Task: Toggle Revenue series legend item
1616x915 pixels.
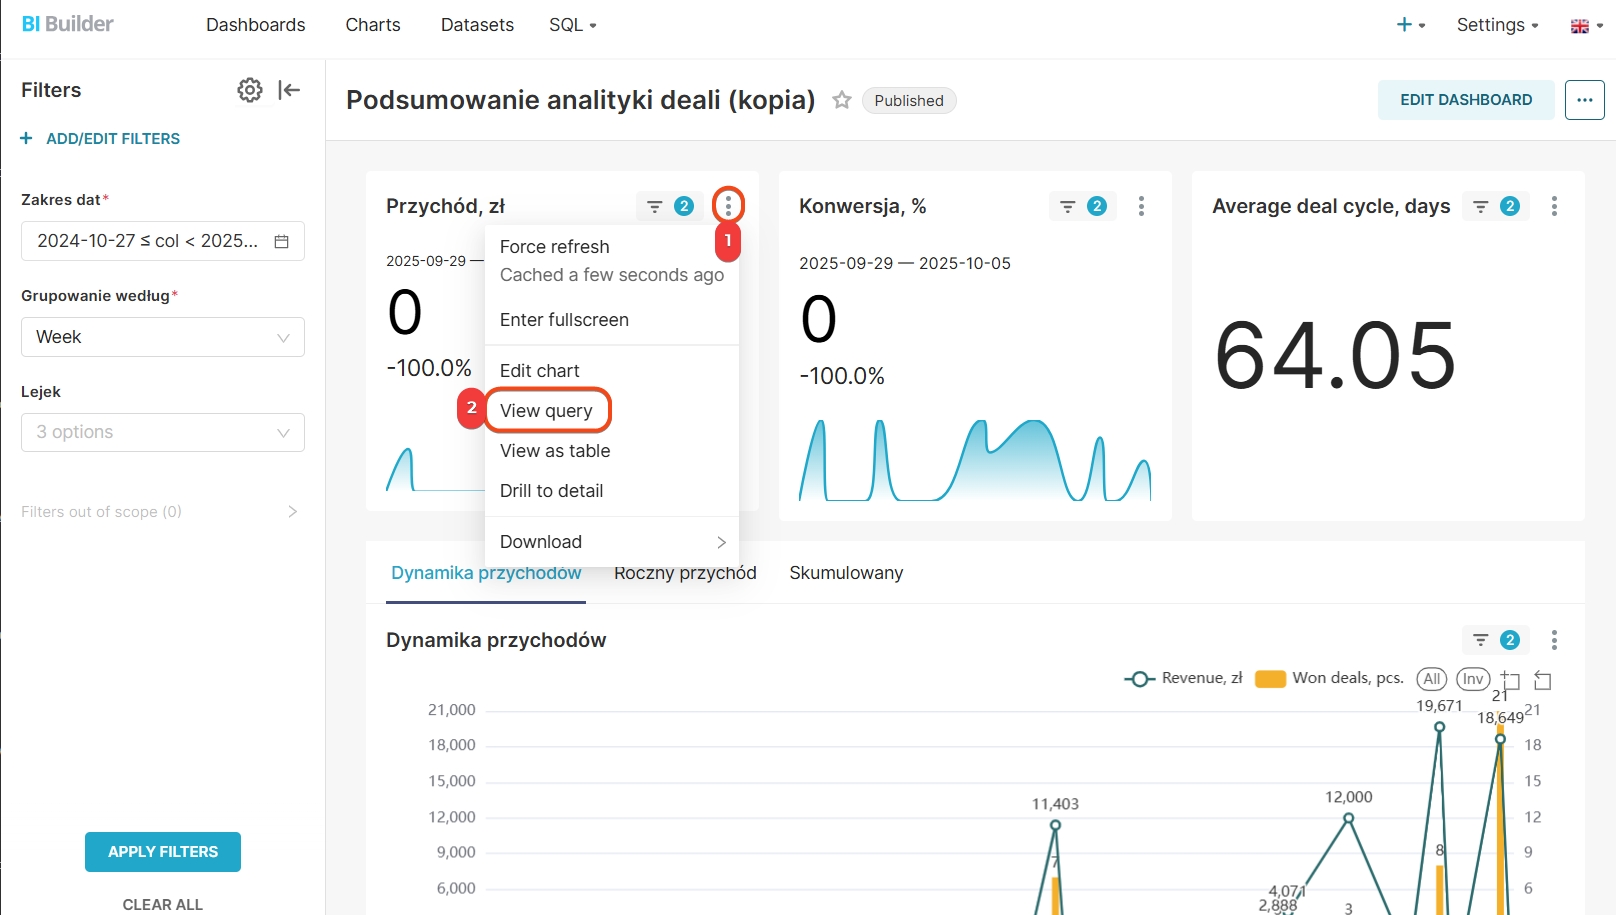Action: pyautogui.click(x=1183, y=678)
